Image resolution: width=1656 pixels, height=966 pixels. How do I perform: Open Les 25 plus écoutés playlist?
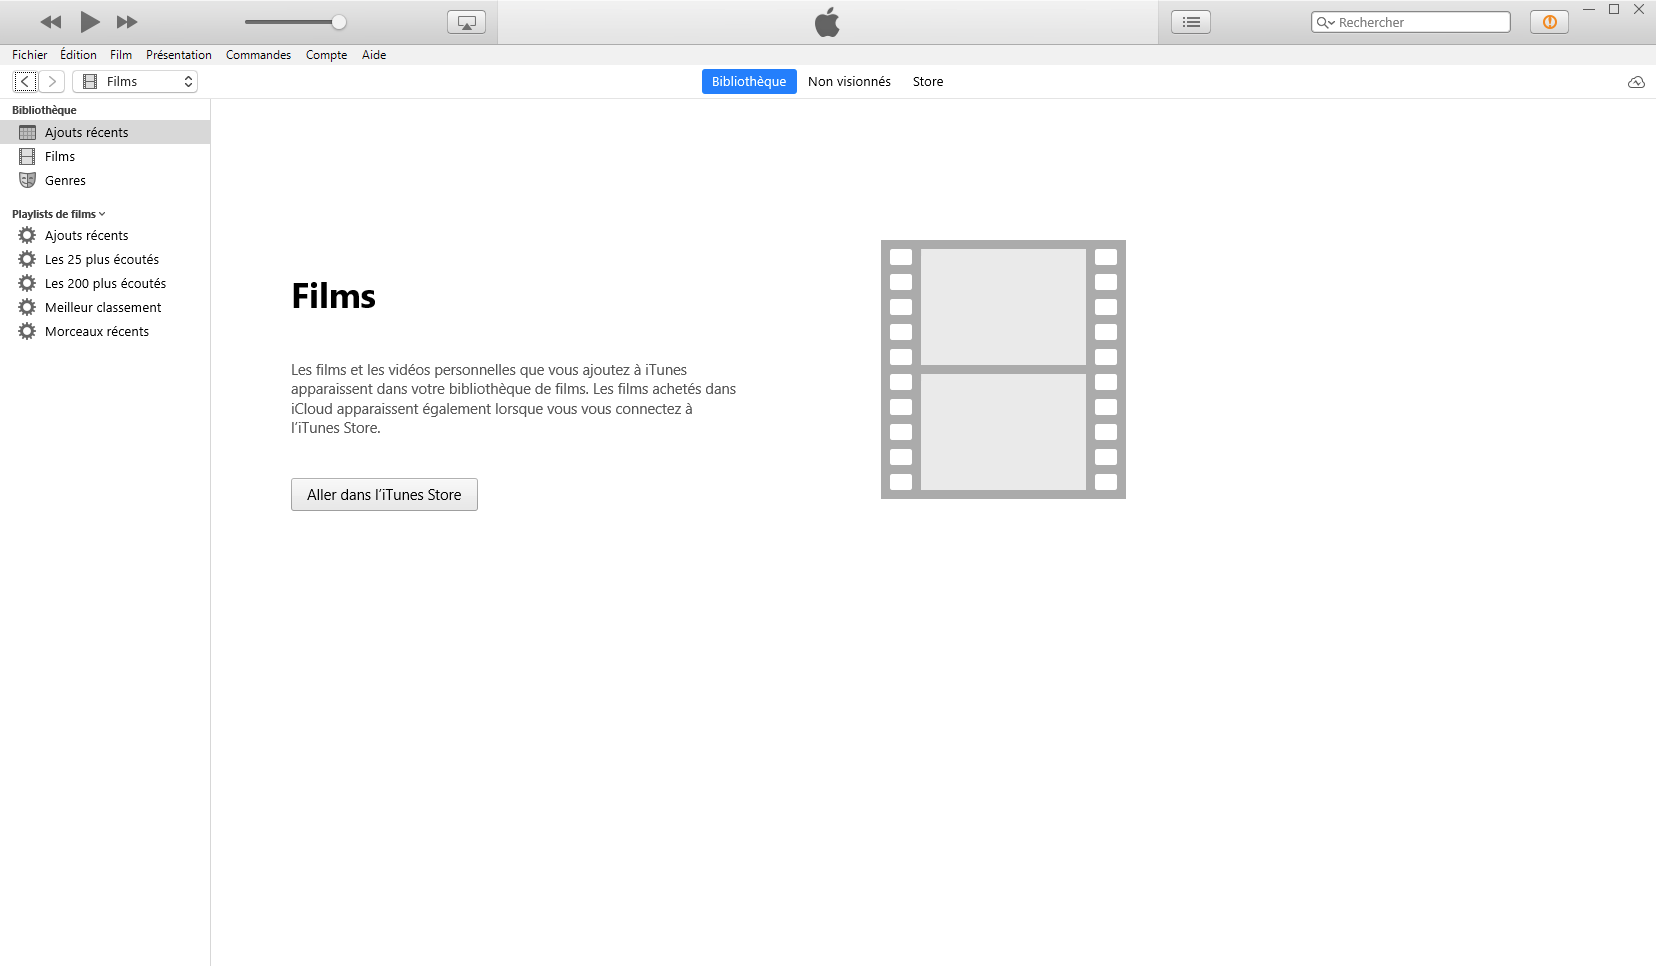coord(105,259)
